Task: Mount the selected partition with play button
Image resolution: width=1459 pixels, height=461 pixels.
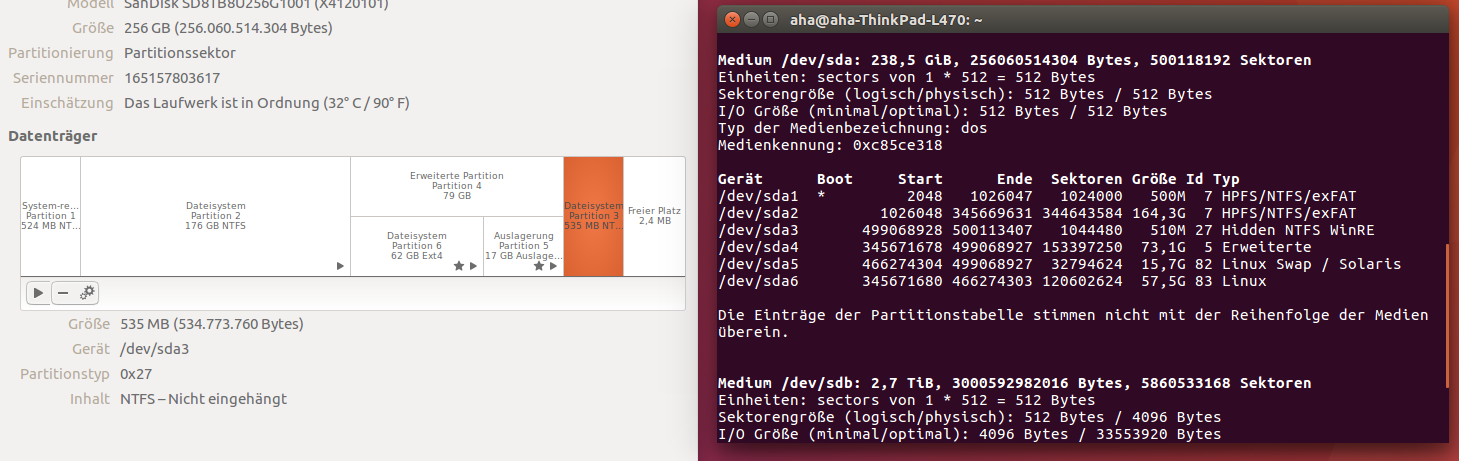Action: coord(39,293)
